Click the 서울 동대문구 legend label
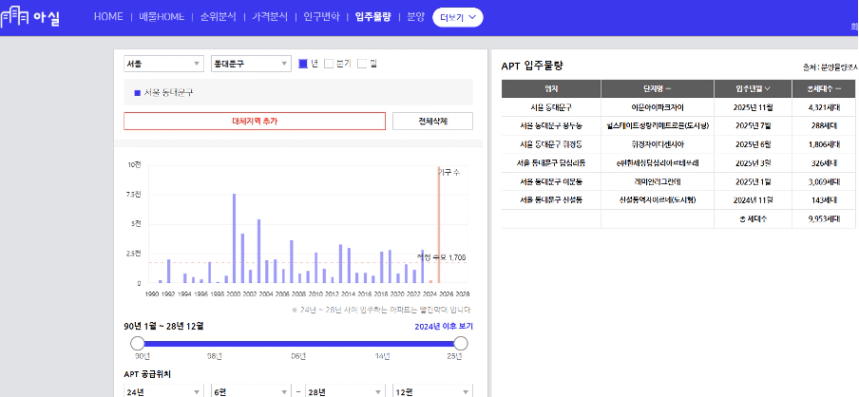Image resolution: width=859 pixels, height=397 pixels. (168, 93)
